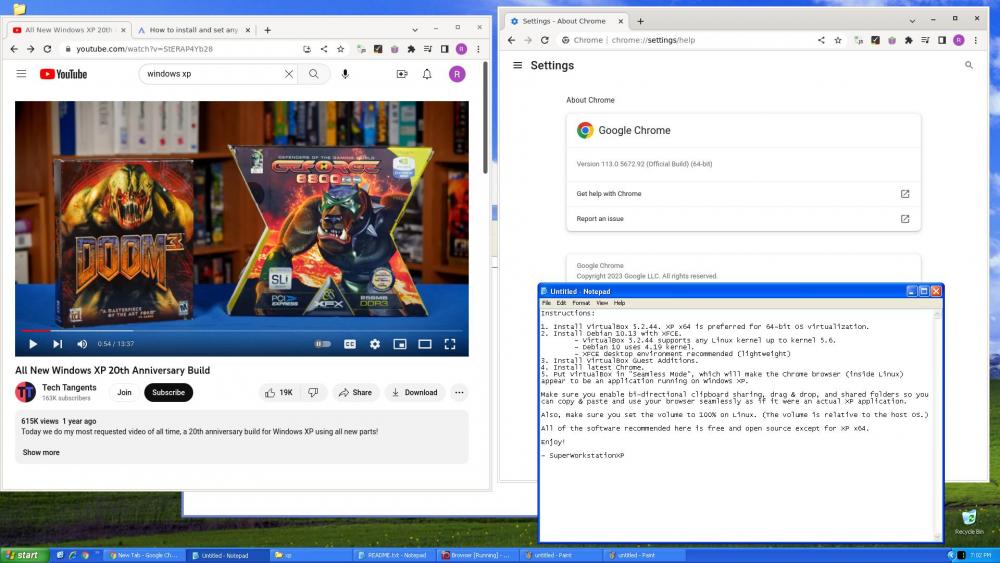Enter fullscreen mode on video
The height and width of the screenshot is (563, 1000).
[450, 344]
